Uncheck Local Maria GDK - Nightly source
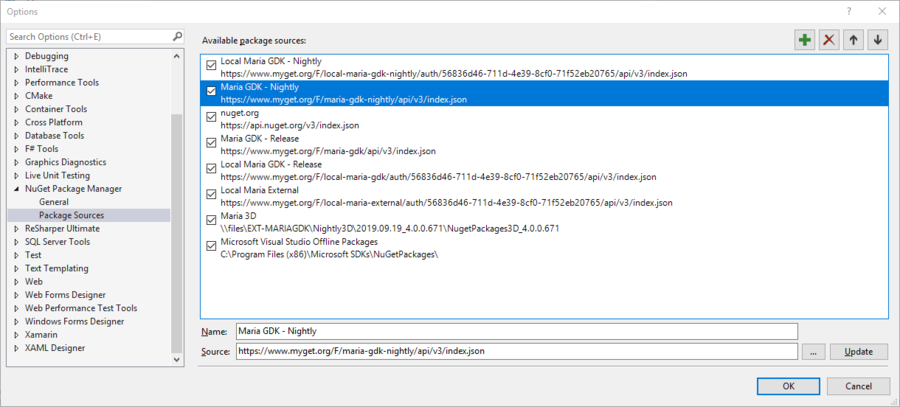 click(x=211, y=66)
